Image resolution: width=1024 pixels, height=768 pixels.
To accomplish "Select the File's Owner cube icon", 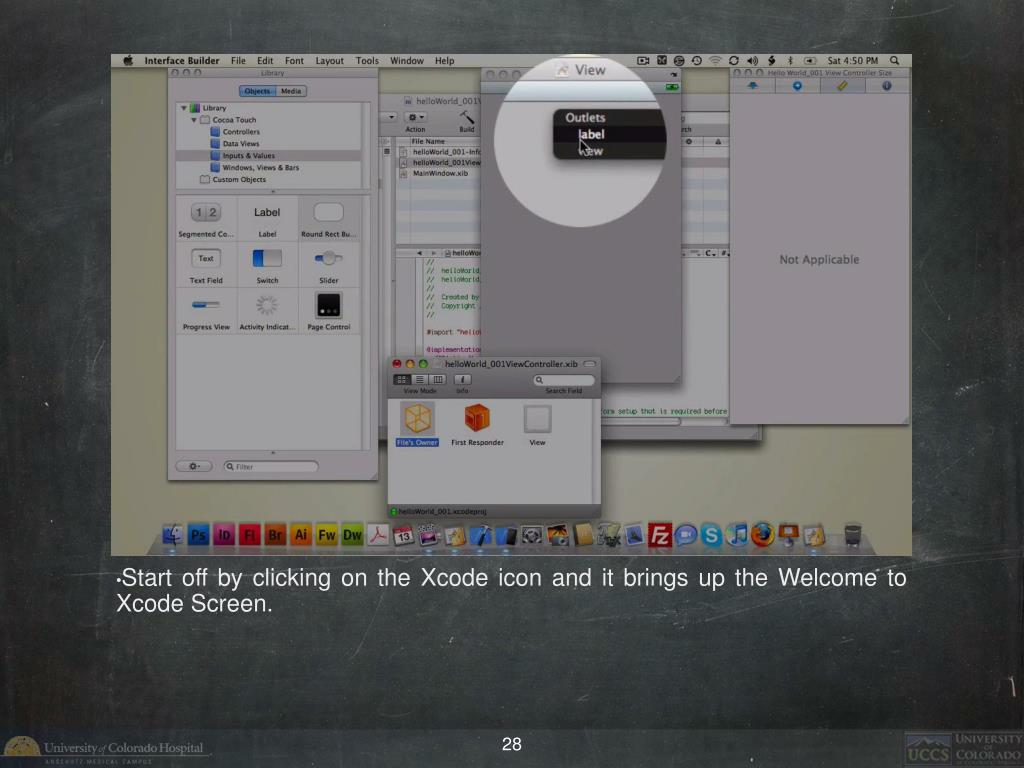I will coord(417,419).
